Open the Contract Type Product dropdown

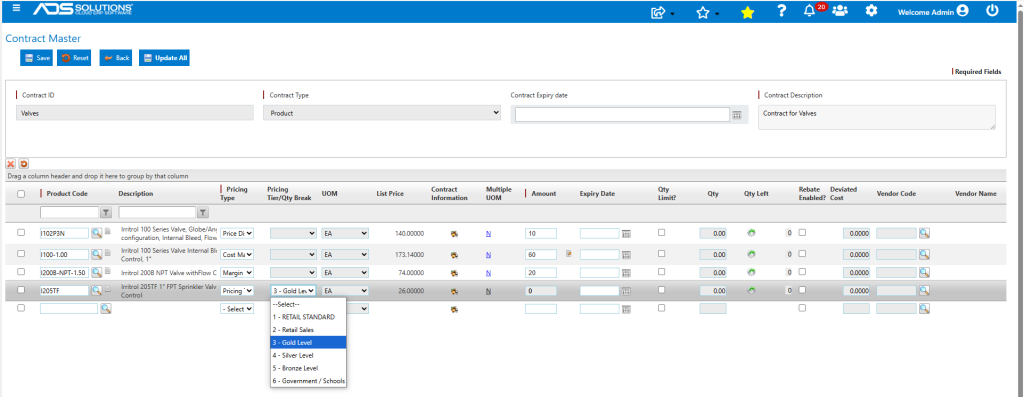coord(382,113)
